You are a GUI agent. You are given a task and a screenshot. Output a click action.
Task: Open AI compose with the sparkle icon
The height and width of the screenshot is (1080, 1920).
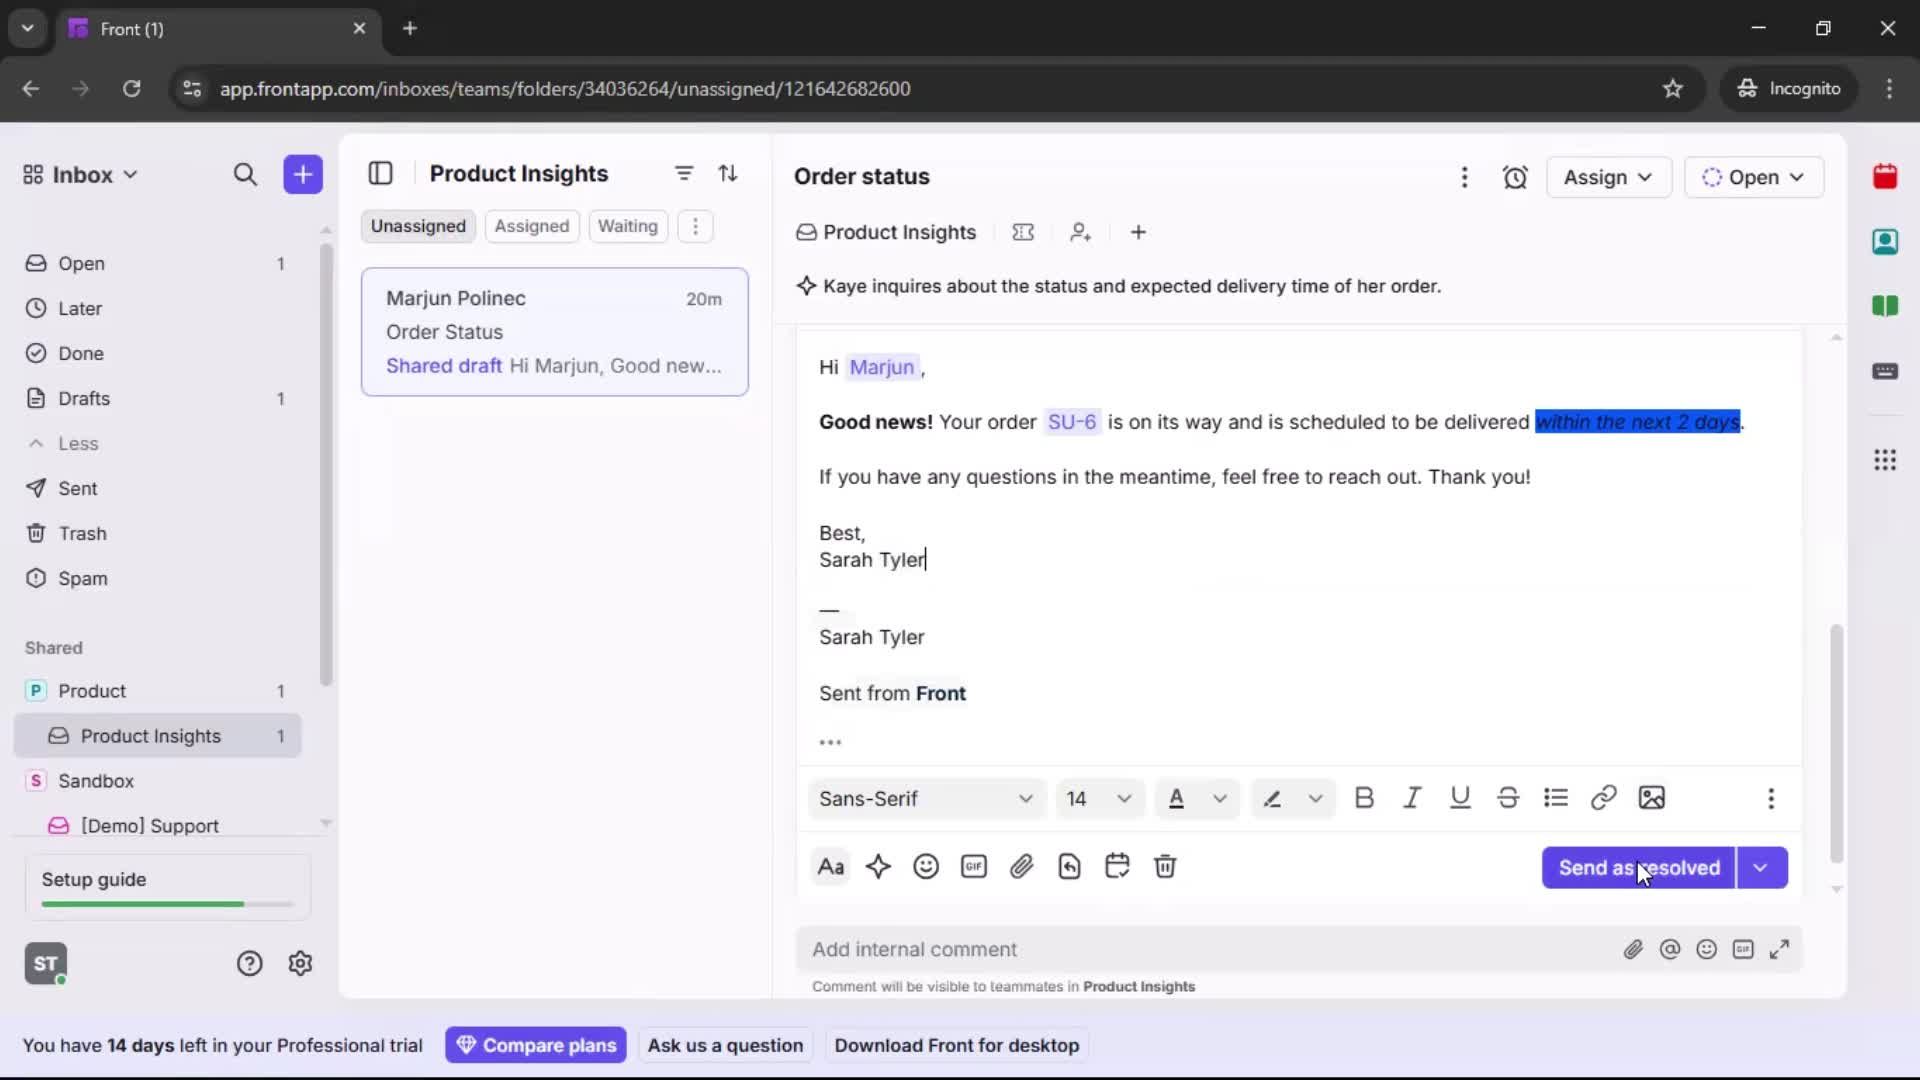click(878, 866)
